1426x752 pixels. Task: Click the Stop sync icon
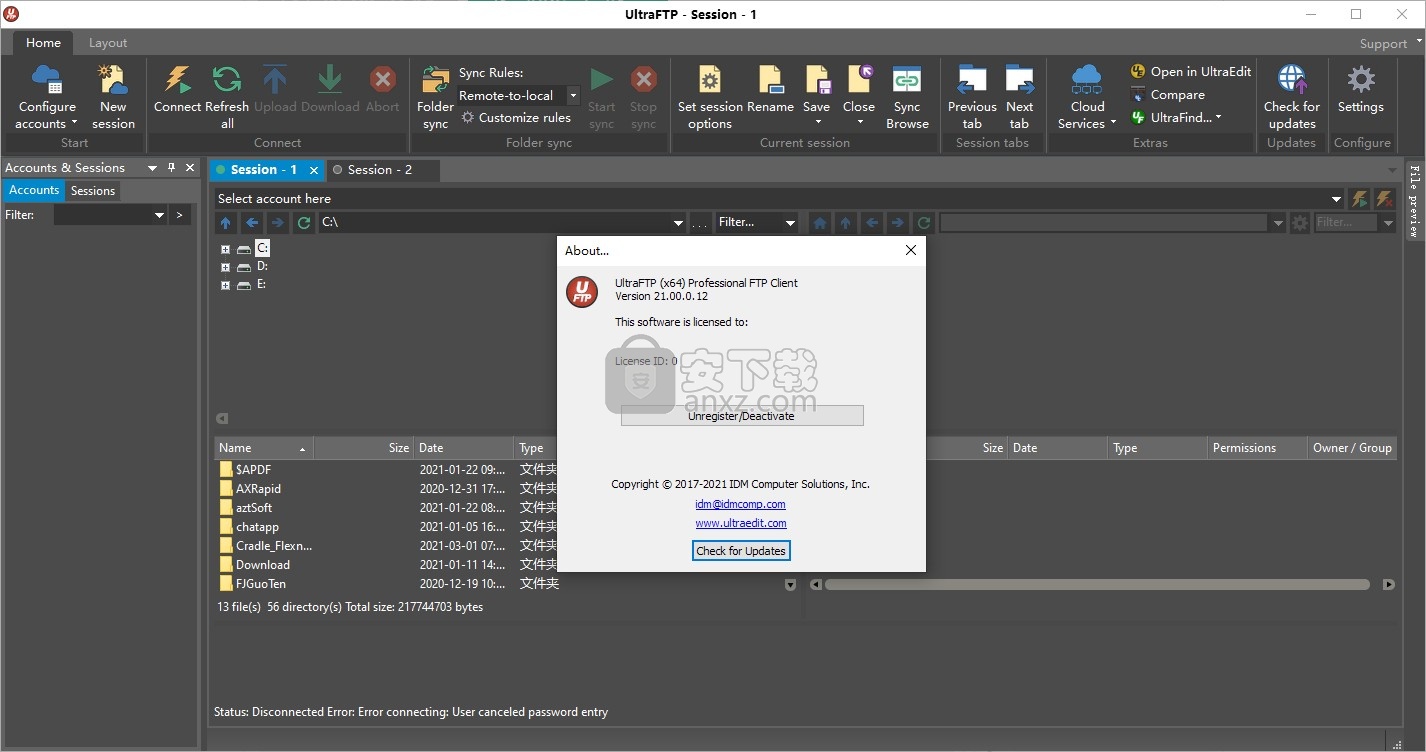(643, 80)
